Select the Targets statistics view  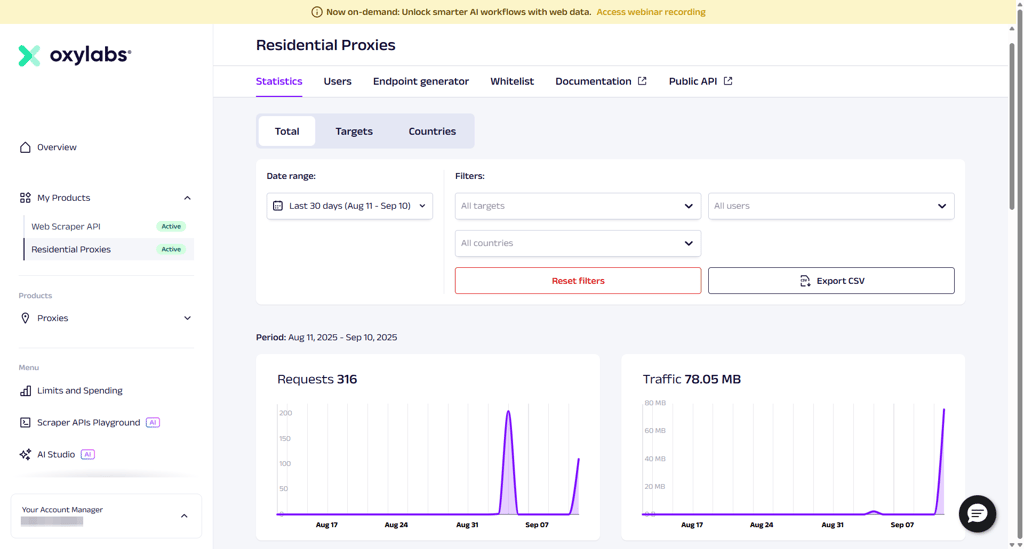coord(354,131)
